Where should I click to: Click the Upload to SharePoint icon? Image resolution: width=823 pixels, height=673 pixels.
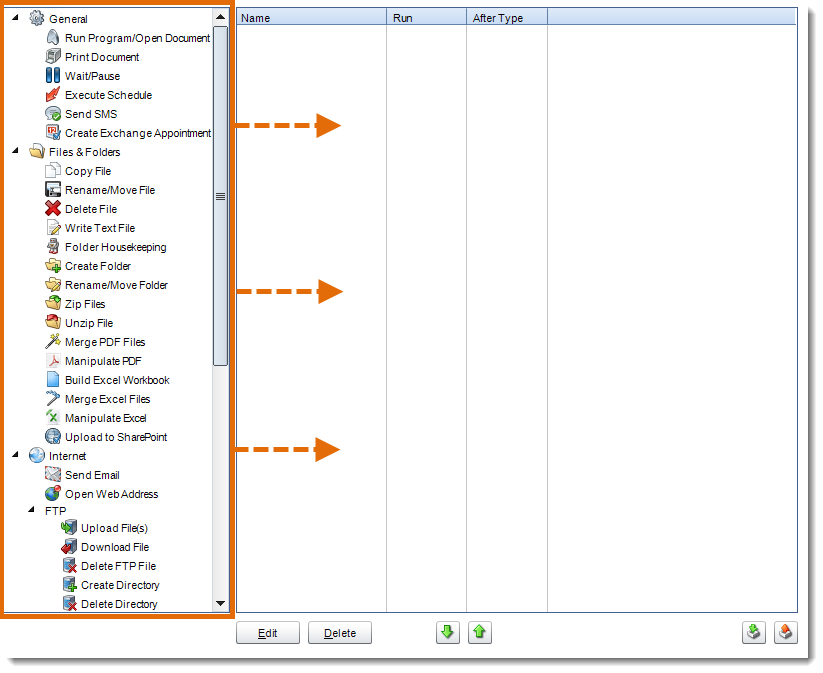click(x=53, y=437)
